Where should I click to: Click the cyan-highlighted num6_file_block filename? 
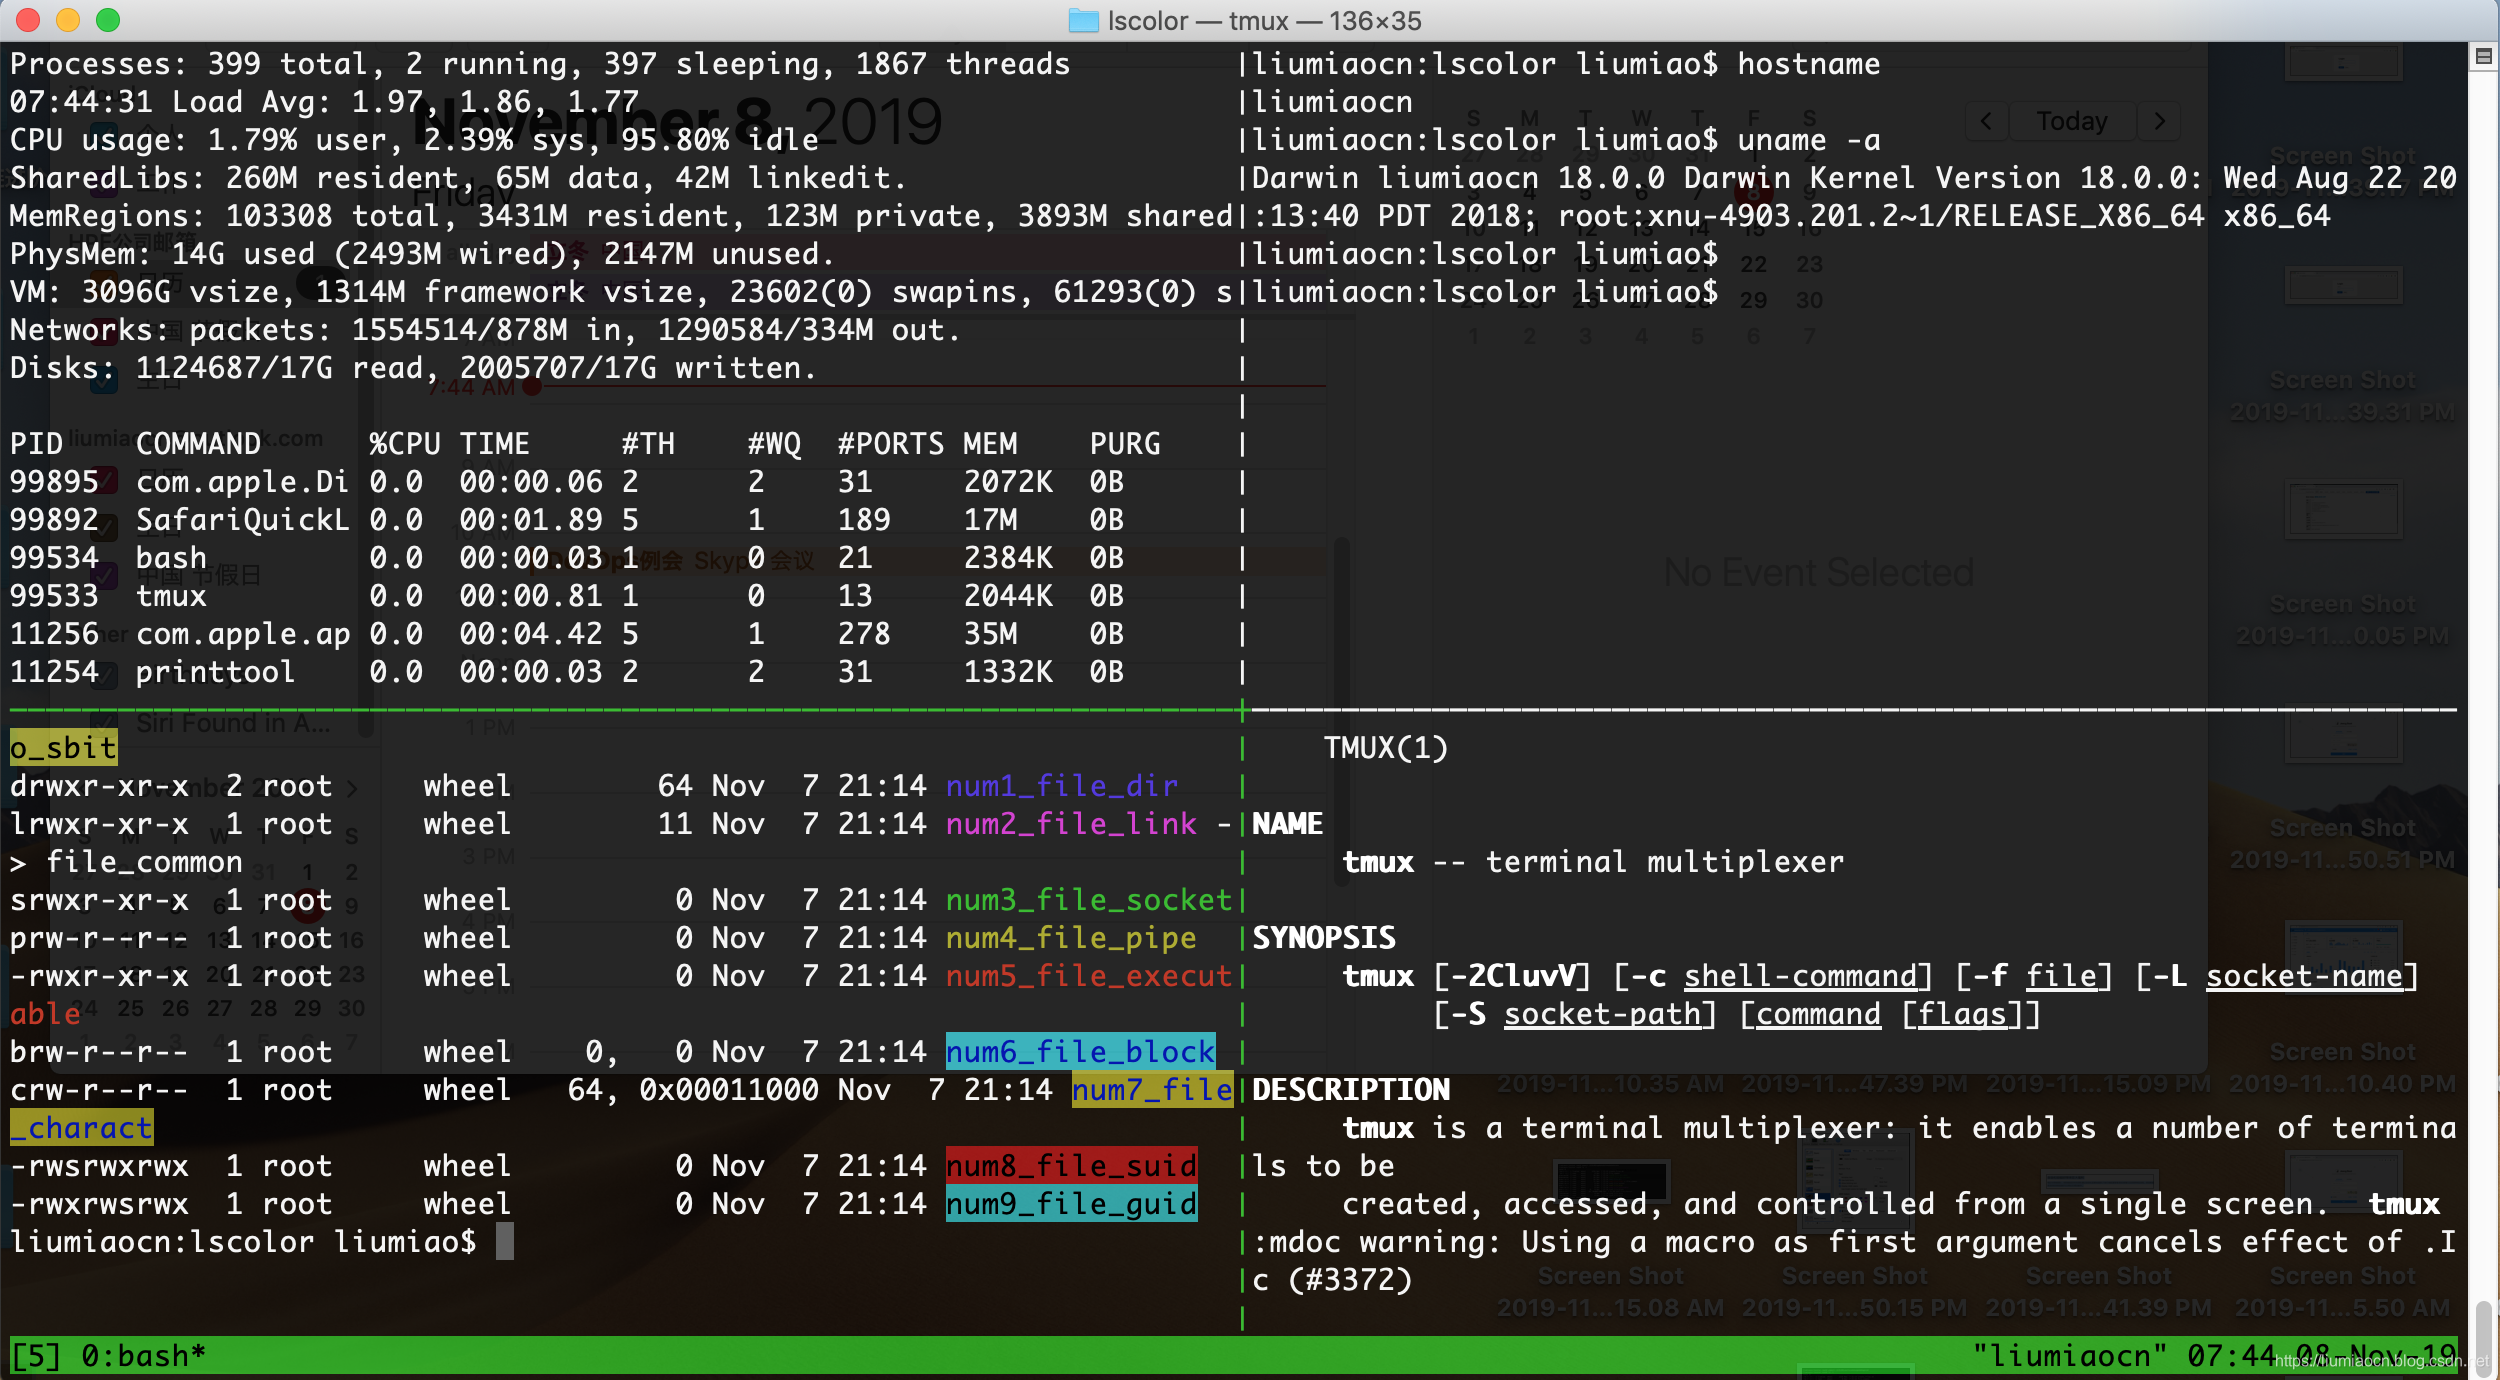(1080, 1052)
